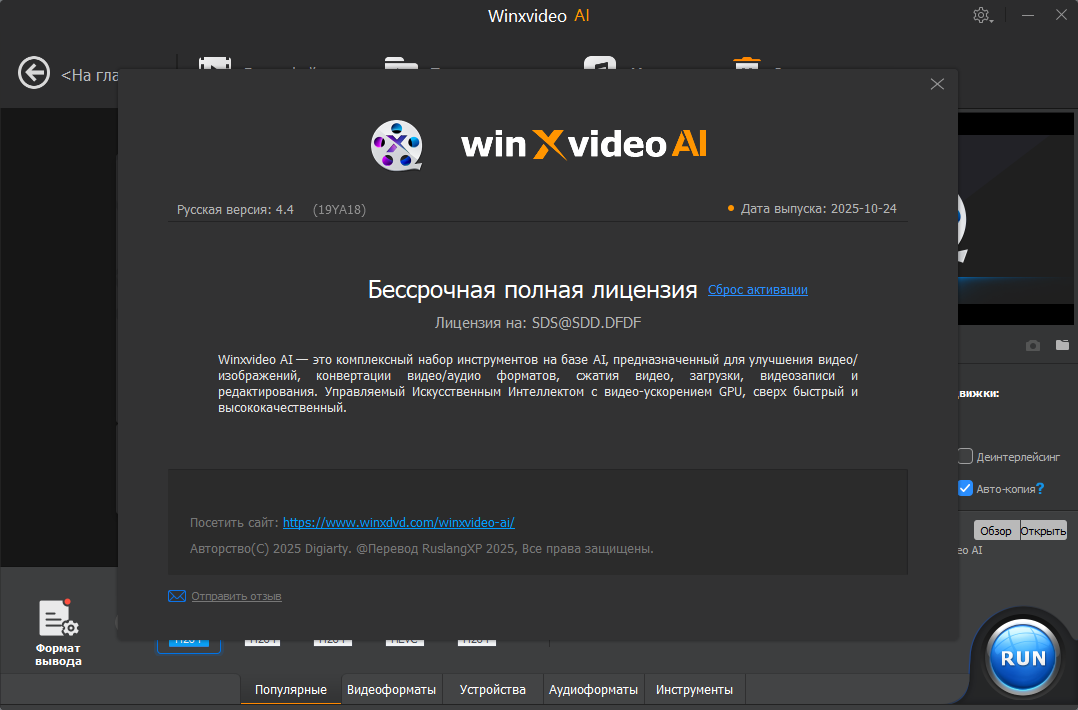Click the Дата выпуска: 2025-10-24 text
Image resolution: width=1078 pixels, height=710 pixels.
pyautogui.click(x=818, y=209)
